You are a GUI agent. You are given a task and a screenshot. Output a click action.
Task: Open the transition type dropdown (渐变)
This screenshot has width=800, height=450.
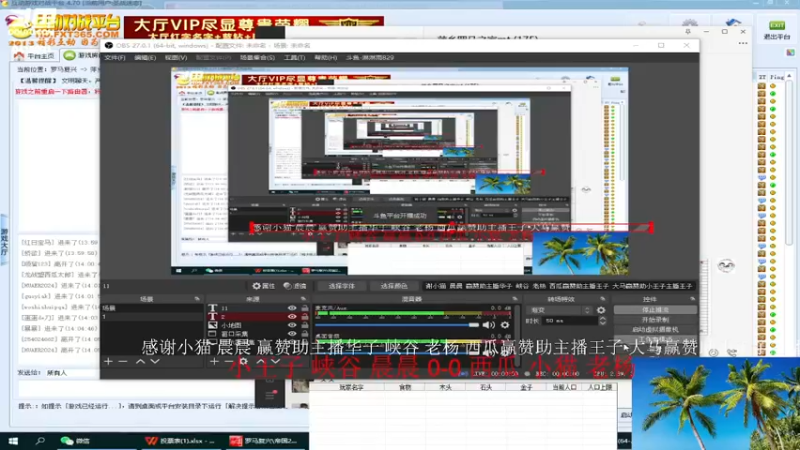coord(560,310)
